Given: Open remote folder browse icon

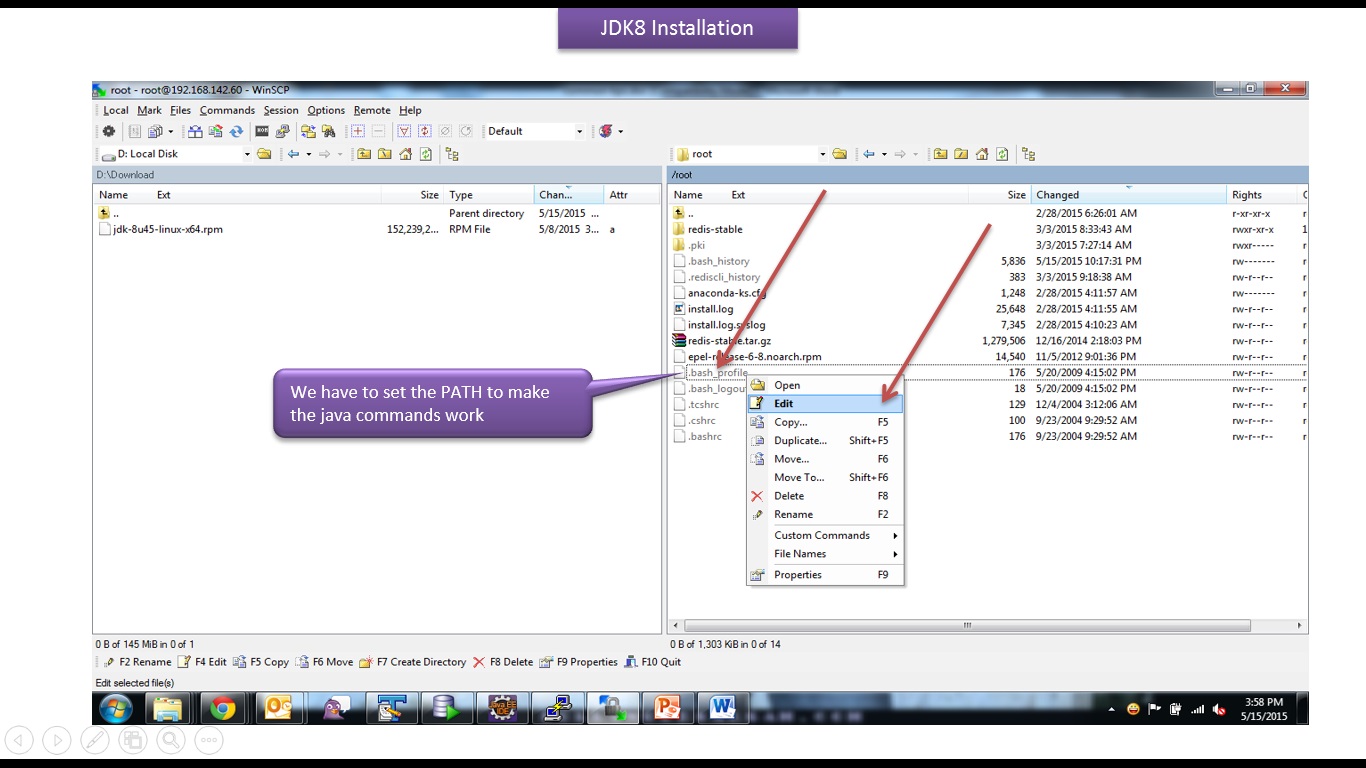Looking at the screenshot, I should point(839,154).
